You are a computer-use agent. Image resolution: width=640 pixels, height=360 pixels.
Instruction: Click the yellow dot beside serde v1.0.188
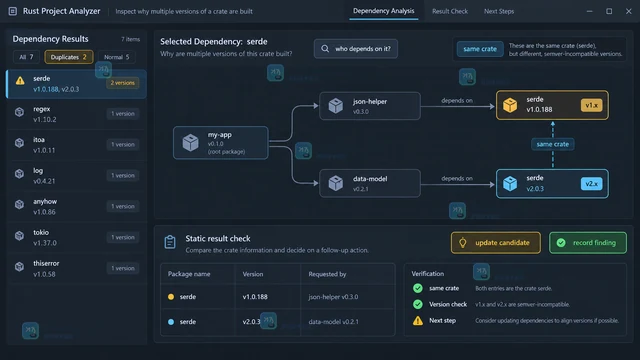click(171, 297)
